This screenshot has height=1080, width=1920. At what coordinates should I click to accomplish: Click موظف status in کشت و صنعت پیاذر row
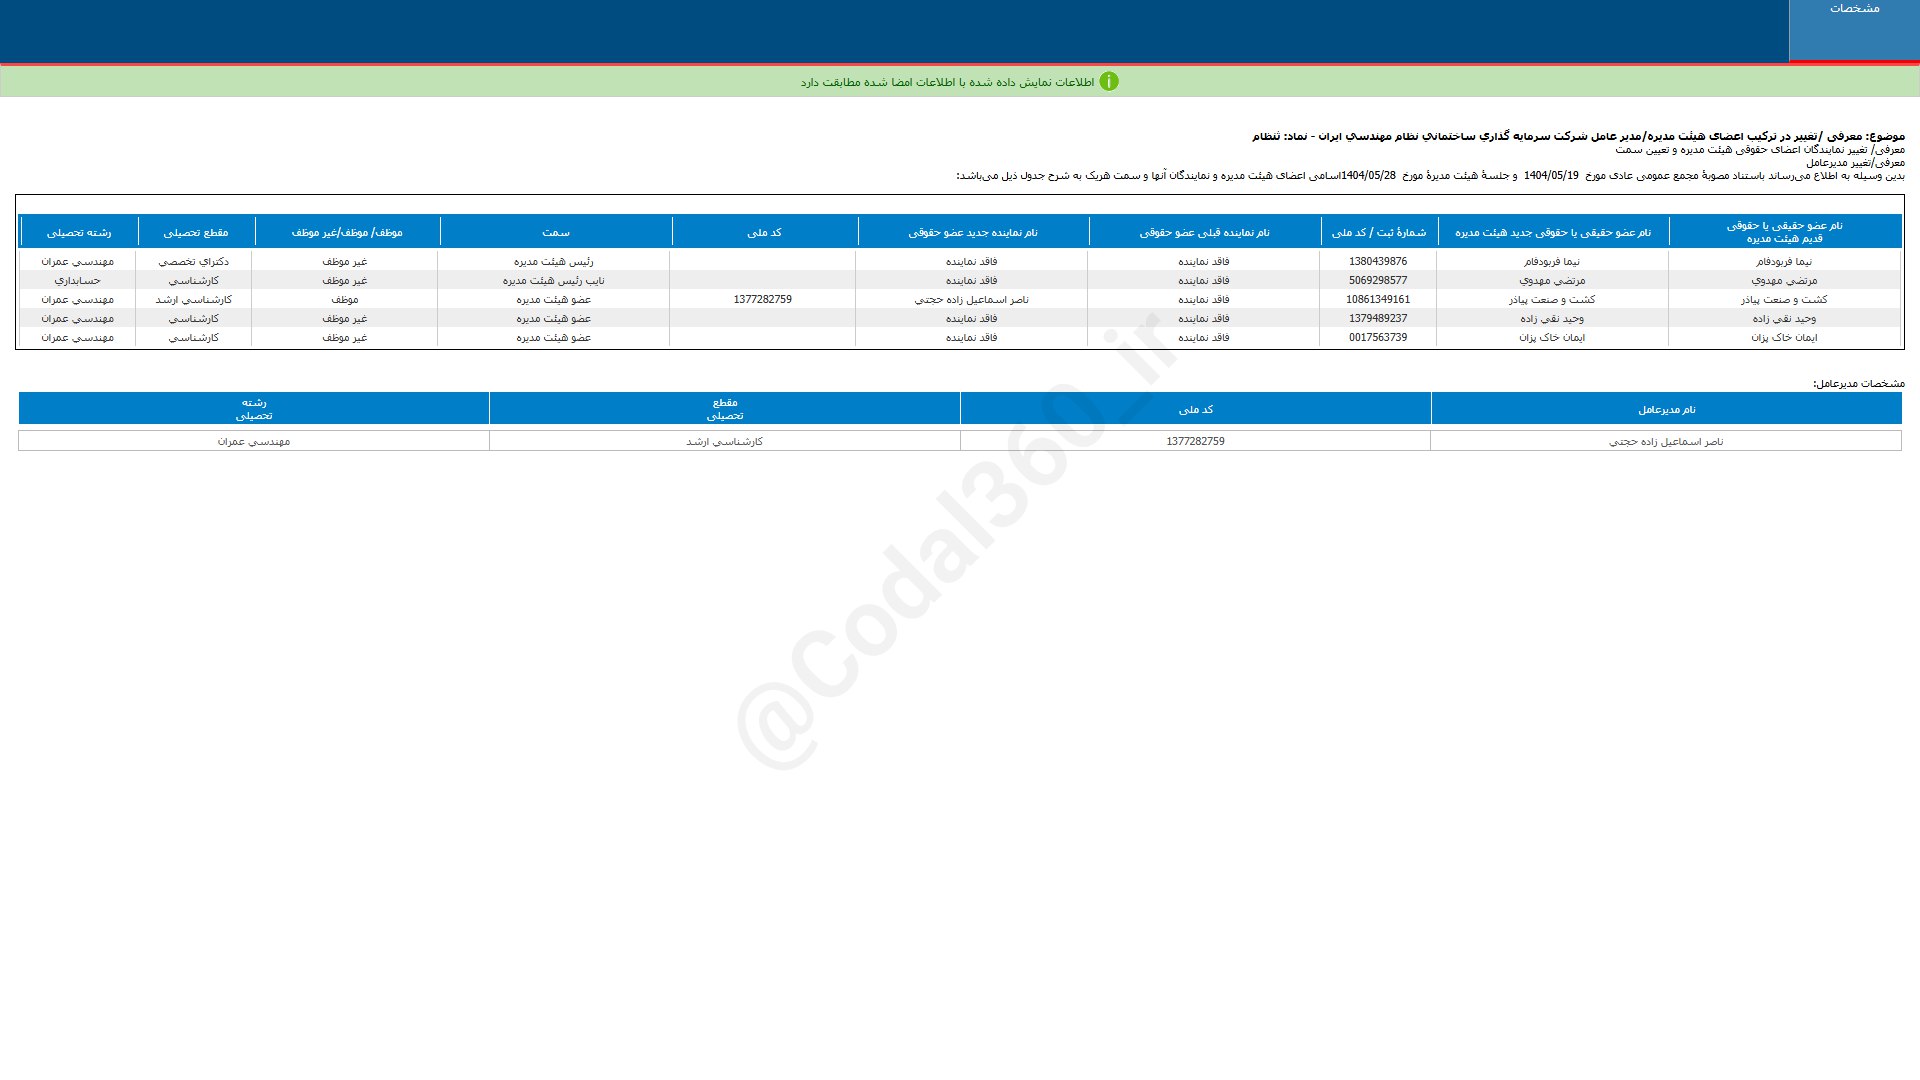pyautogui.click(x=345, y=300)
